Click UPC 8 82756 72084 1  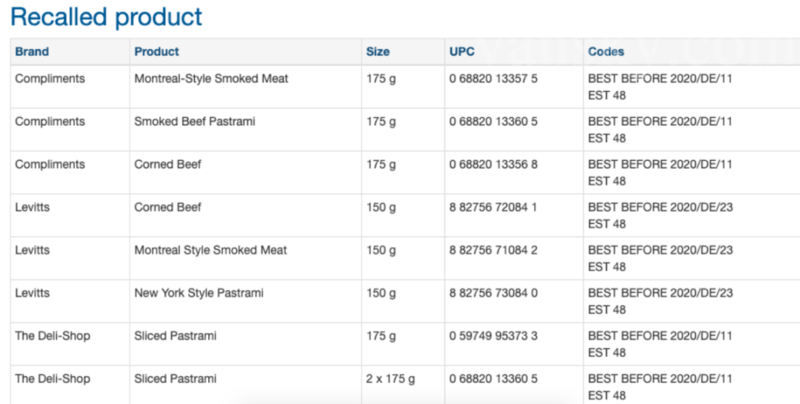[x=493, y=207]
